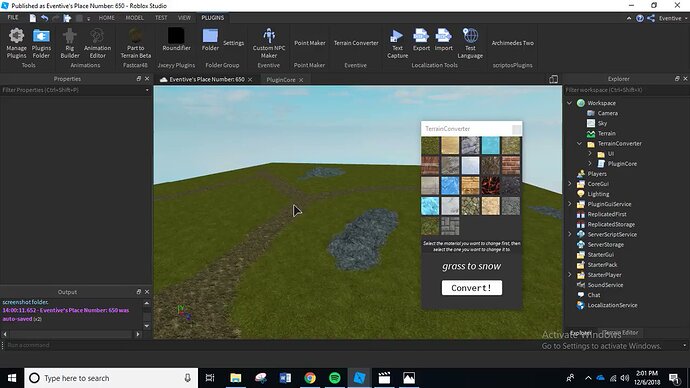Click the Terrain Converter toolbar button
This screenshot has height=388, width=690.
(356, 43)
